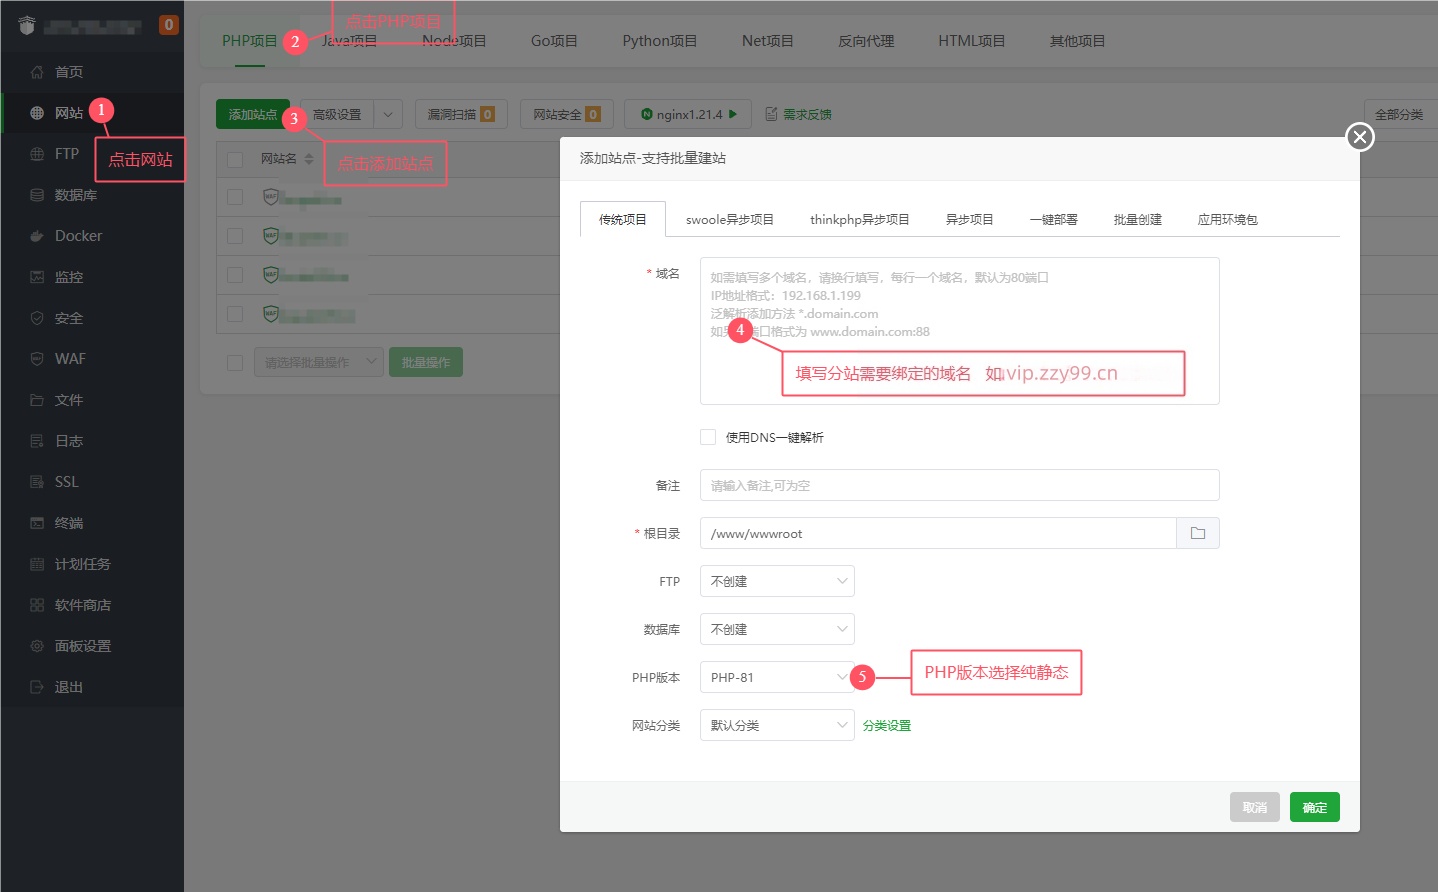Check the first website row checkbox
The width and height of the screenshot is (1438, 892).
pyautogui.click(x=235, y=197)
